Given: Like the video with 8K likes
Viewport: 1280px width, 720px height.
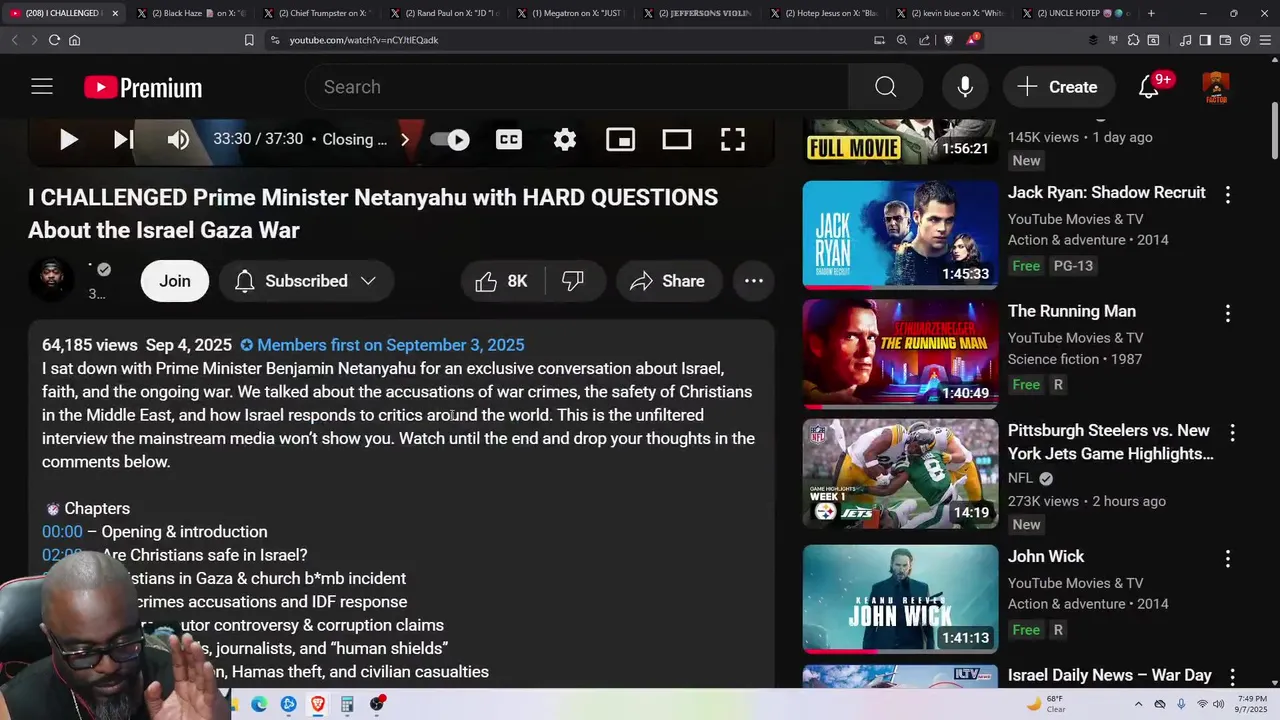Looking at the screenshot, I should (502, 281).
